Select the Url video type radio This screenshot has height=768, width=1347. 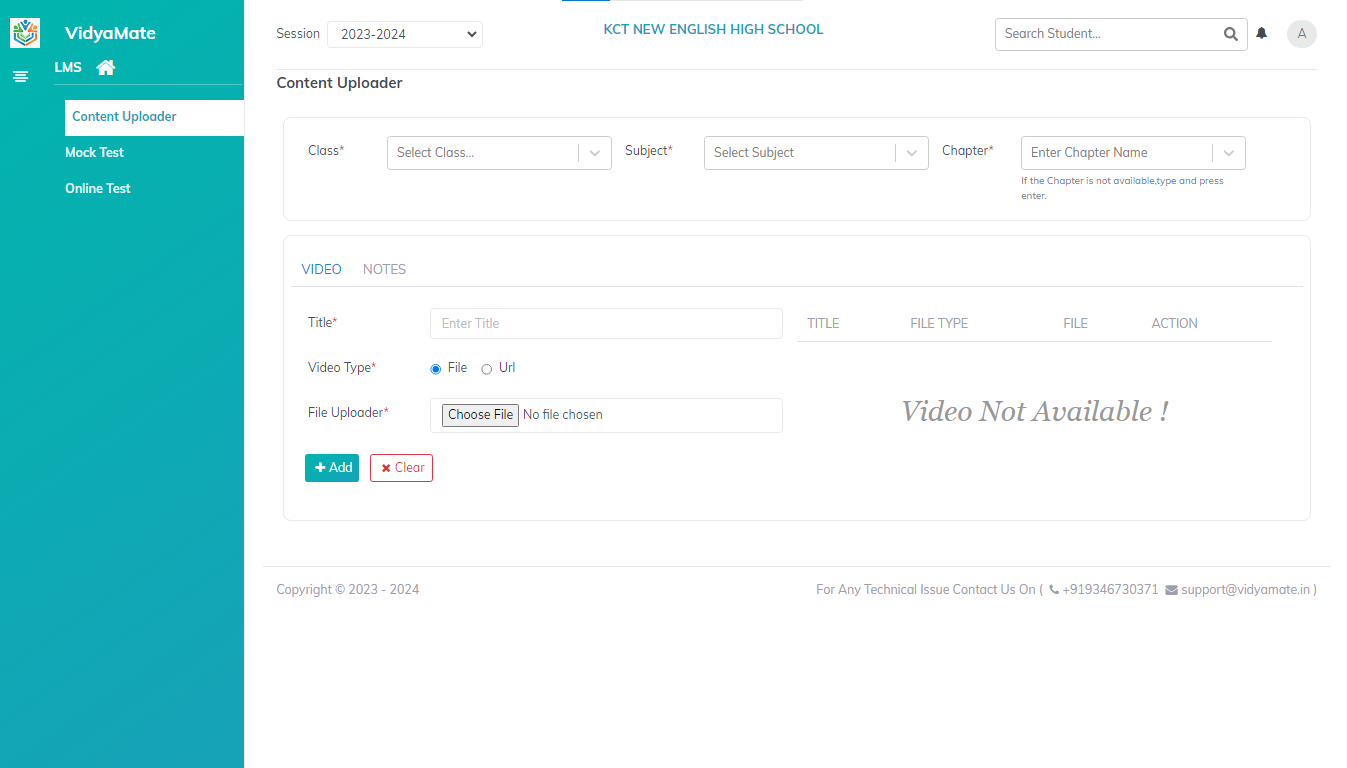pyautogui.click(x=487, y=369)
